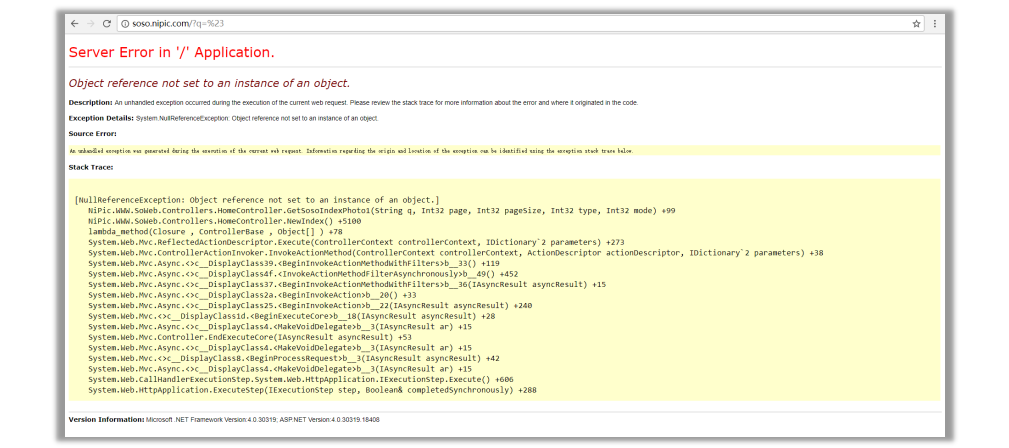Click the DisplayClass39 b__33() +119 line
1009x448 pixels.
point(294,263)
